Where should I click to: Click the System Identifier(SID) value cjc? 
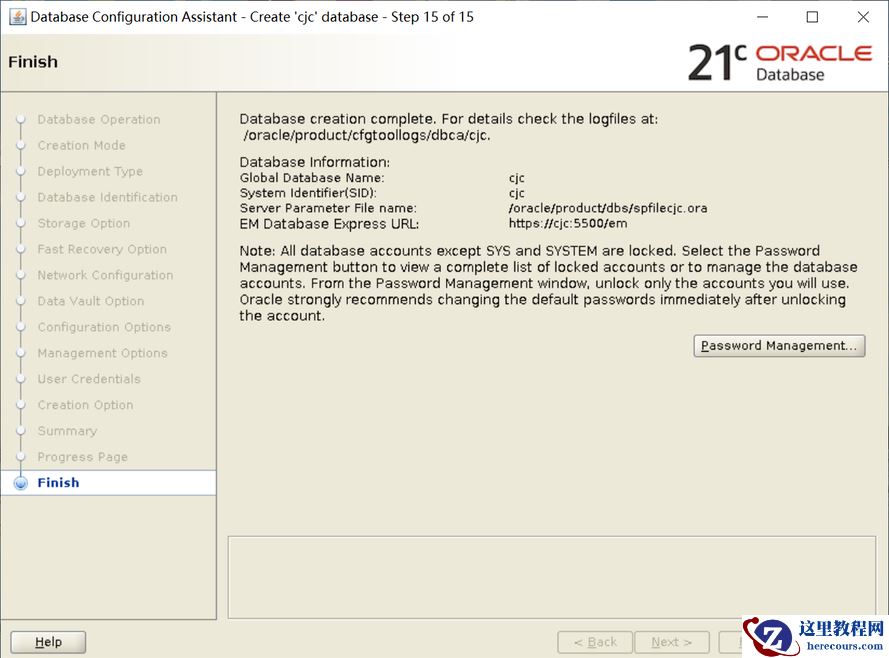[517, 193]
